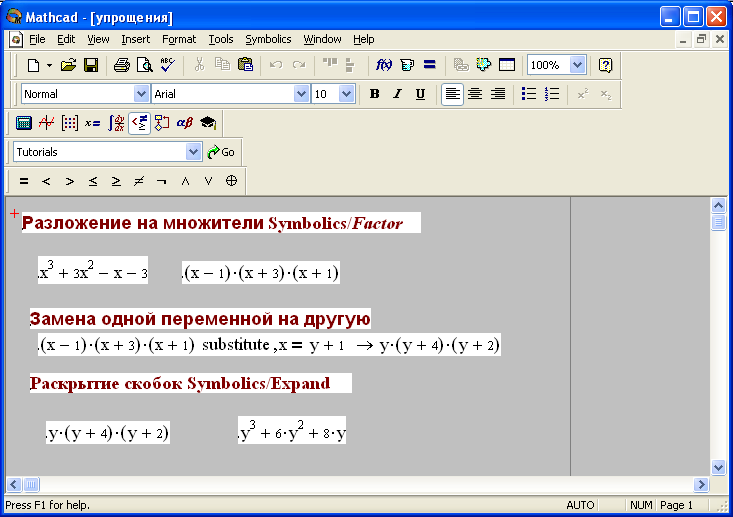
Task: Toggle Underline formatting
Action: coord(420,94)
